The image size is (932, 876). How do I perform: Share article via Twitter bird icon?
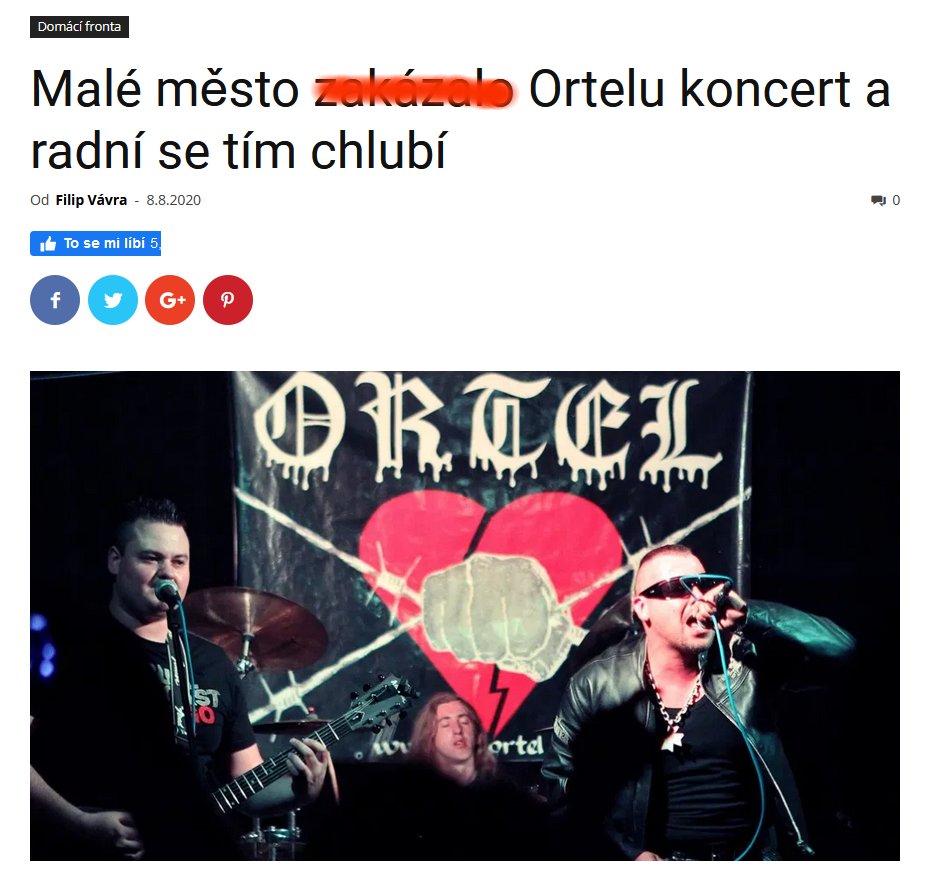[x=113, y=300]
